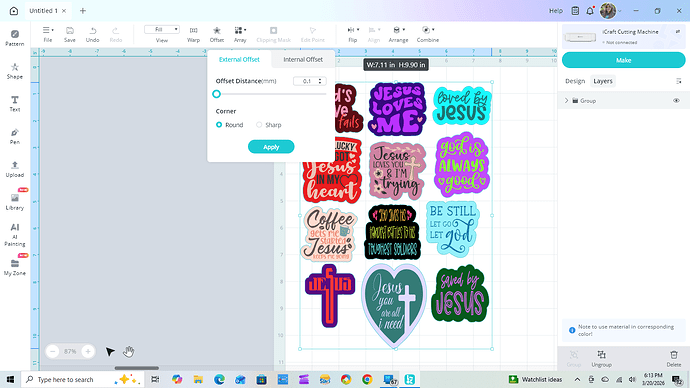690x388 pixels.
Task: Open the Fill view dropdown
Action: [x=161, y=29]
